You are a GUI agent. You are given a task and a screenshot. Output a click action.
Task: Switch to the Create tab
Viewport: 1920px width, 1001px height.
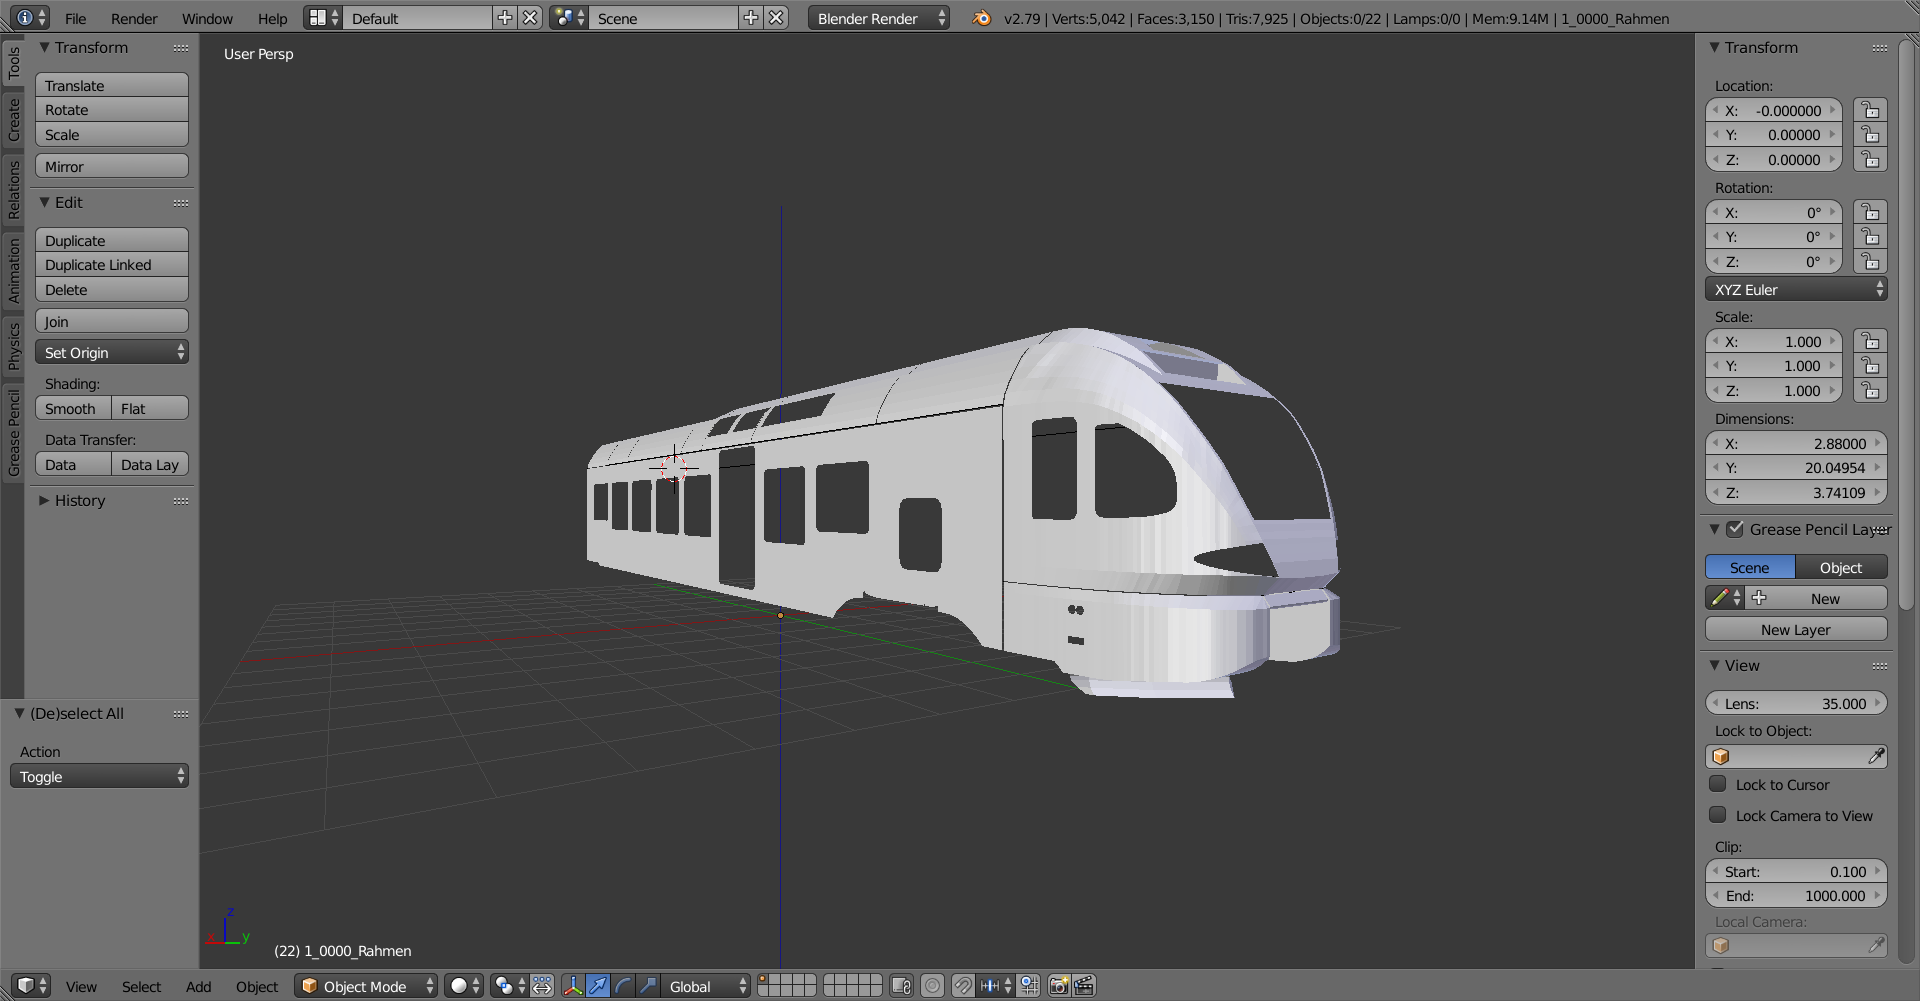coord(14,119)
